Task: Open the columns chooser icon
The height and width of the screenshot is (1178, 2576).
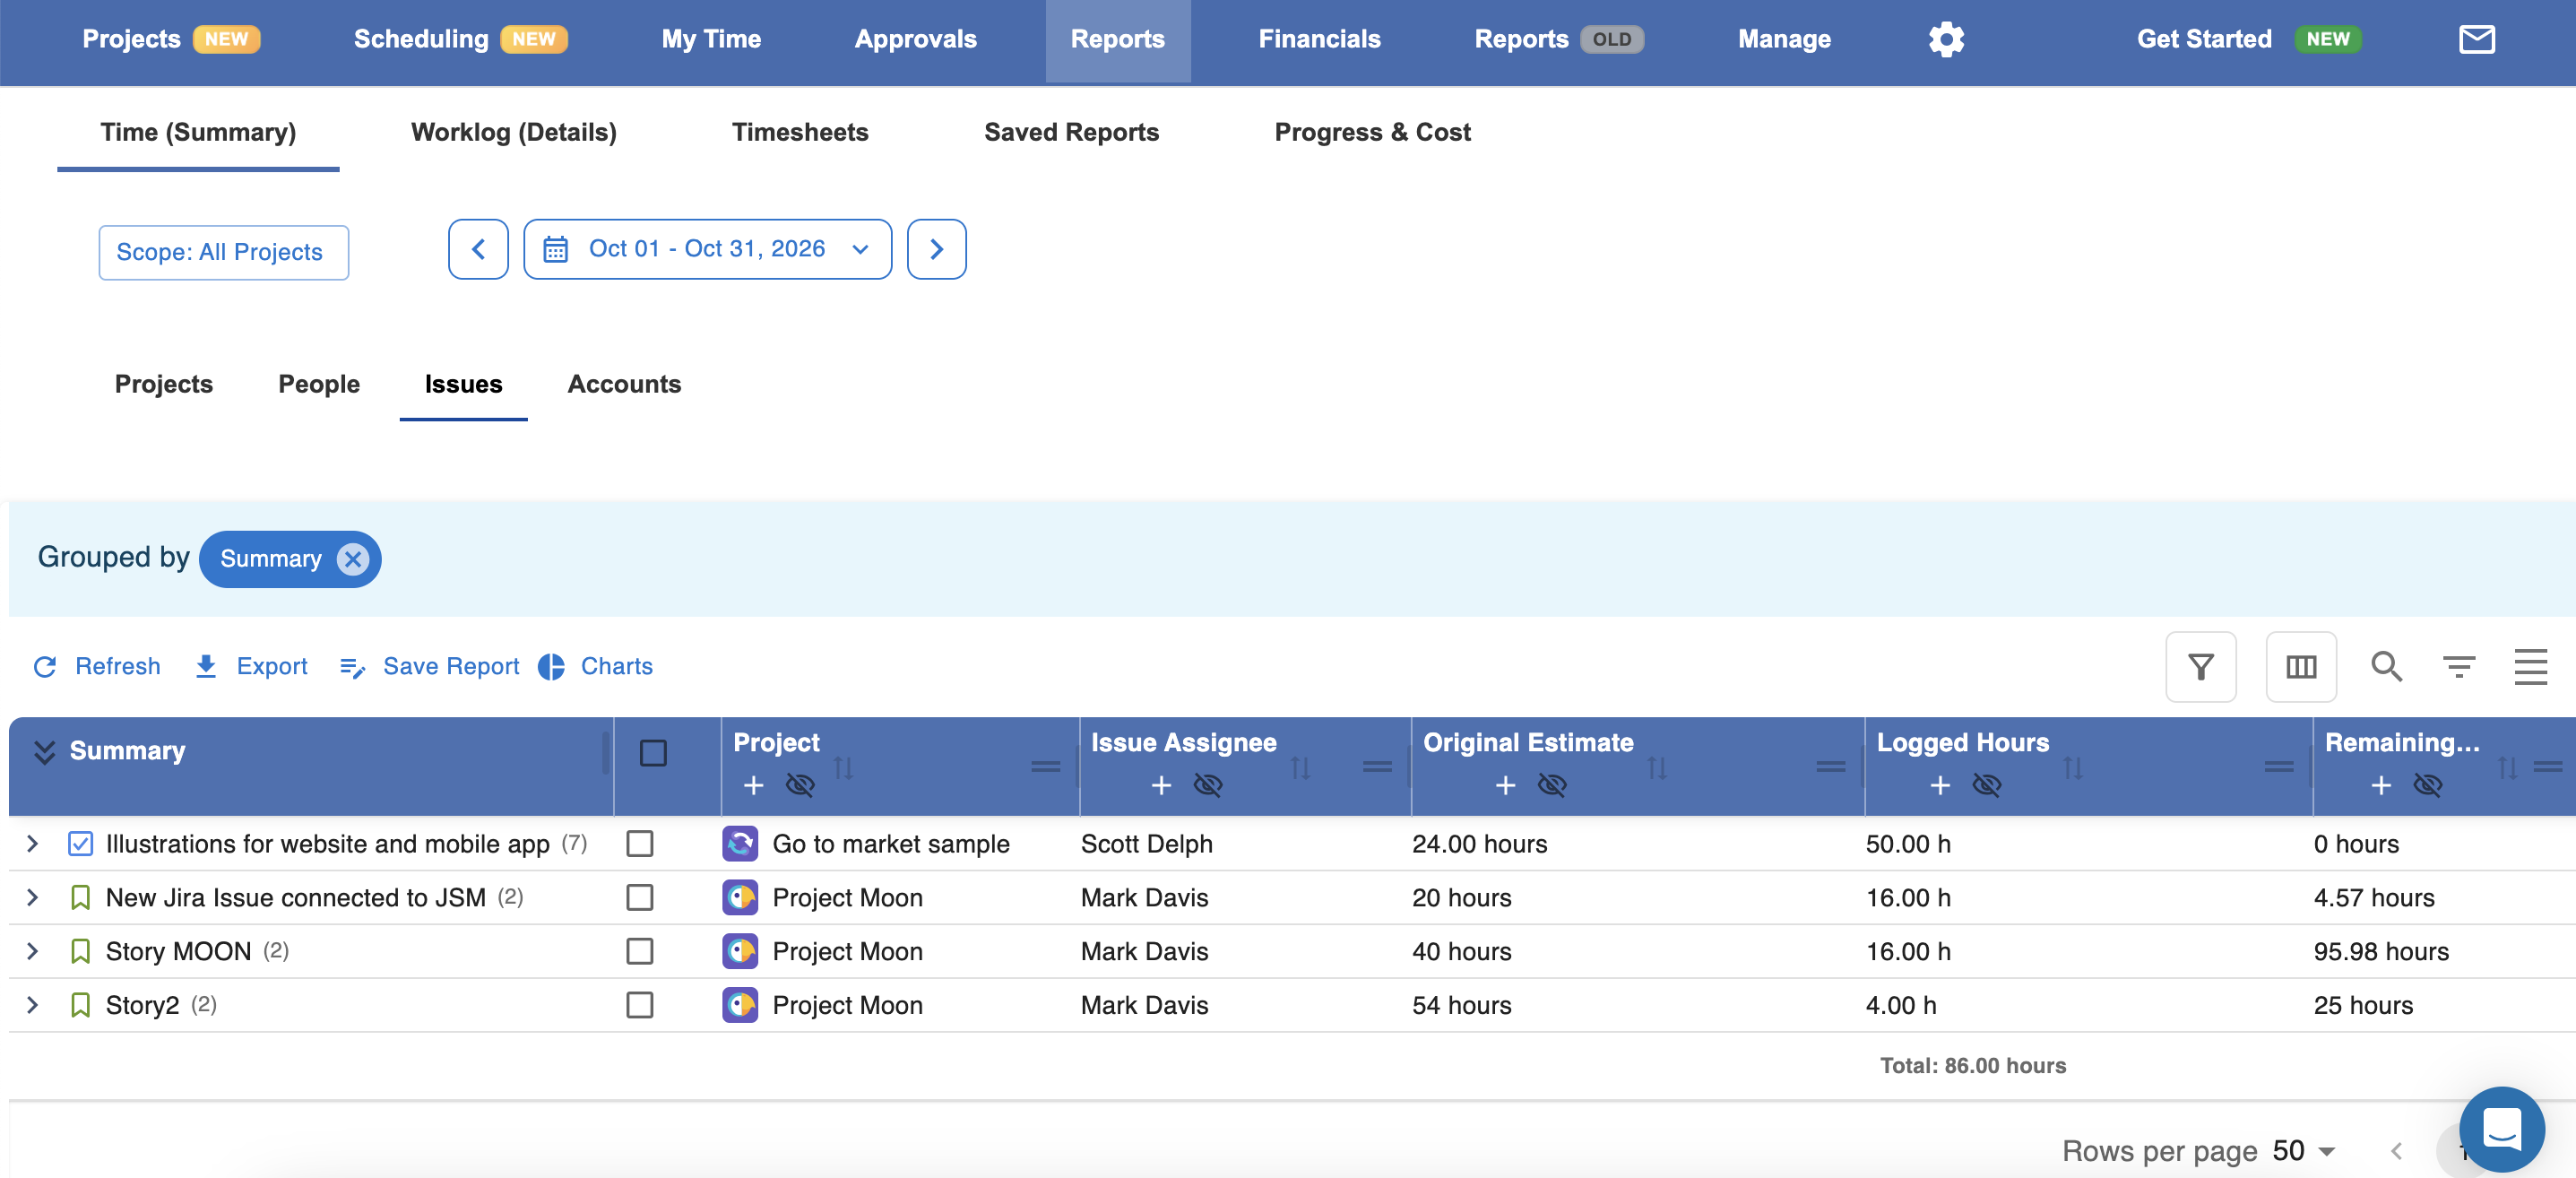Action: pos(2301,666)
